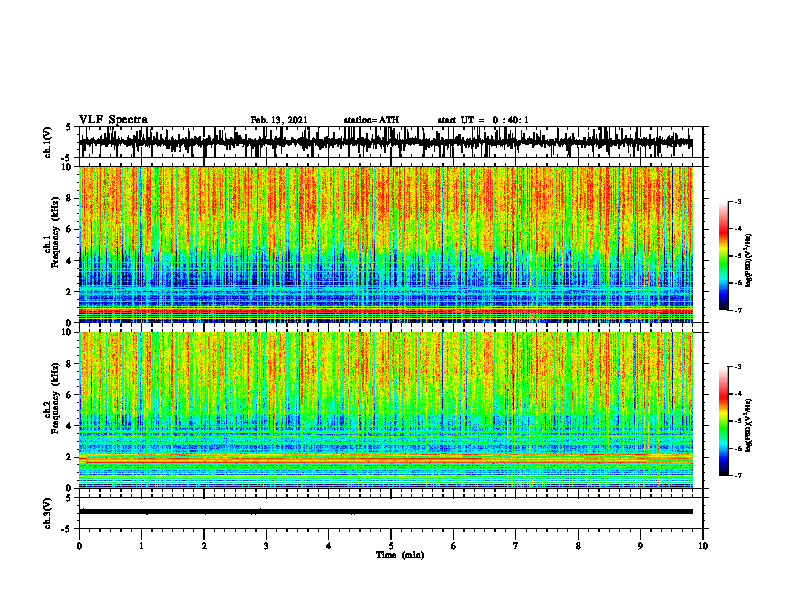792x612 pixels.
Task: Click the 'ch.3(V)' waveform axis label
Action: [x=48, y=514]
